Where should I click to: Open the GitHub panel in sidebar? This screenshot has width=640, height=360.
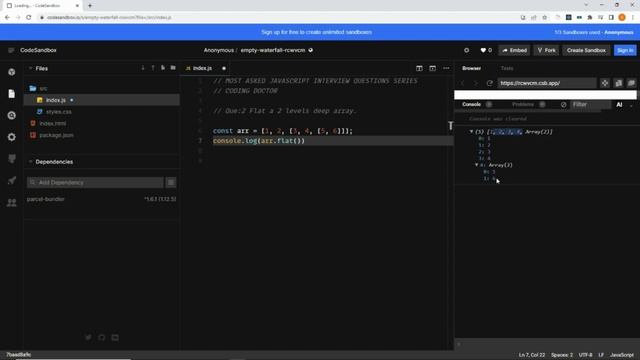(x=11, y=159)
